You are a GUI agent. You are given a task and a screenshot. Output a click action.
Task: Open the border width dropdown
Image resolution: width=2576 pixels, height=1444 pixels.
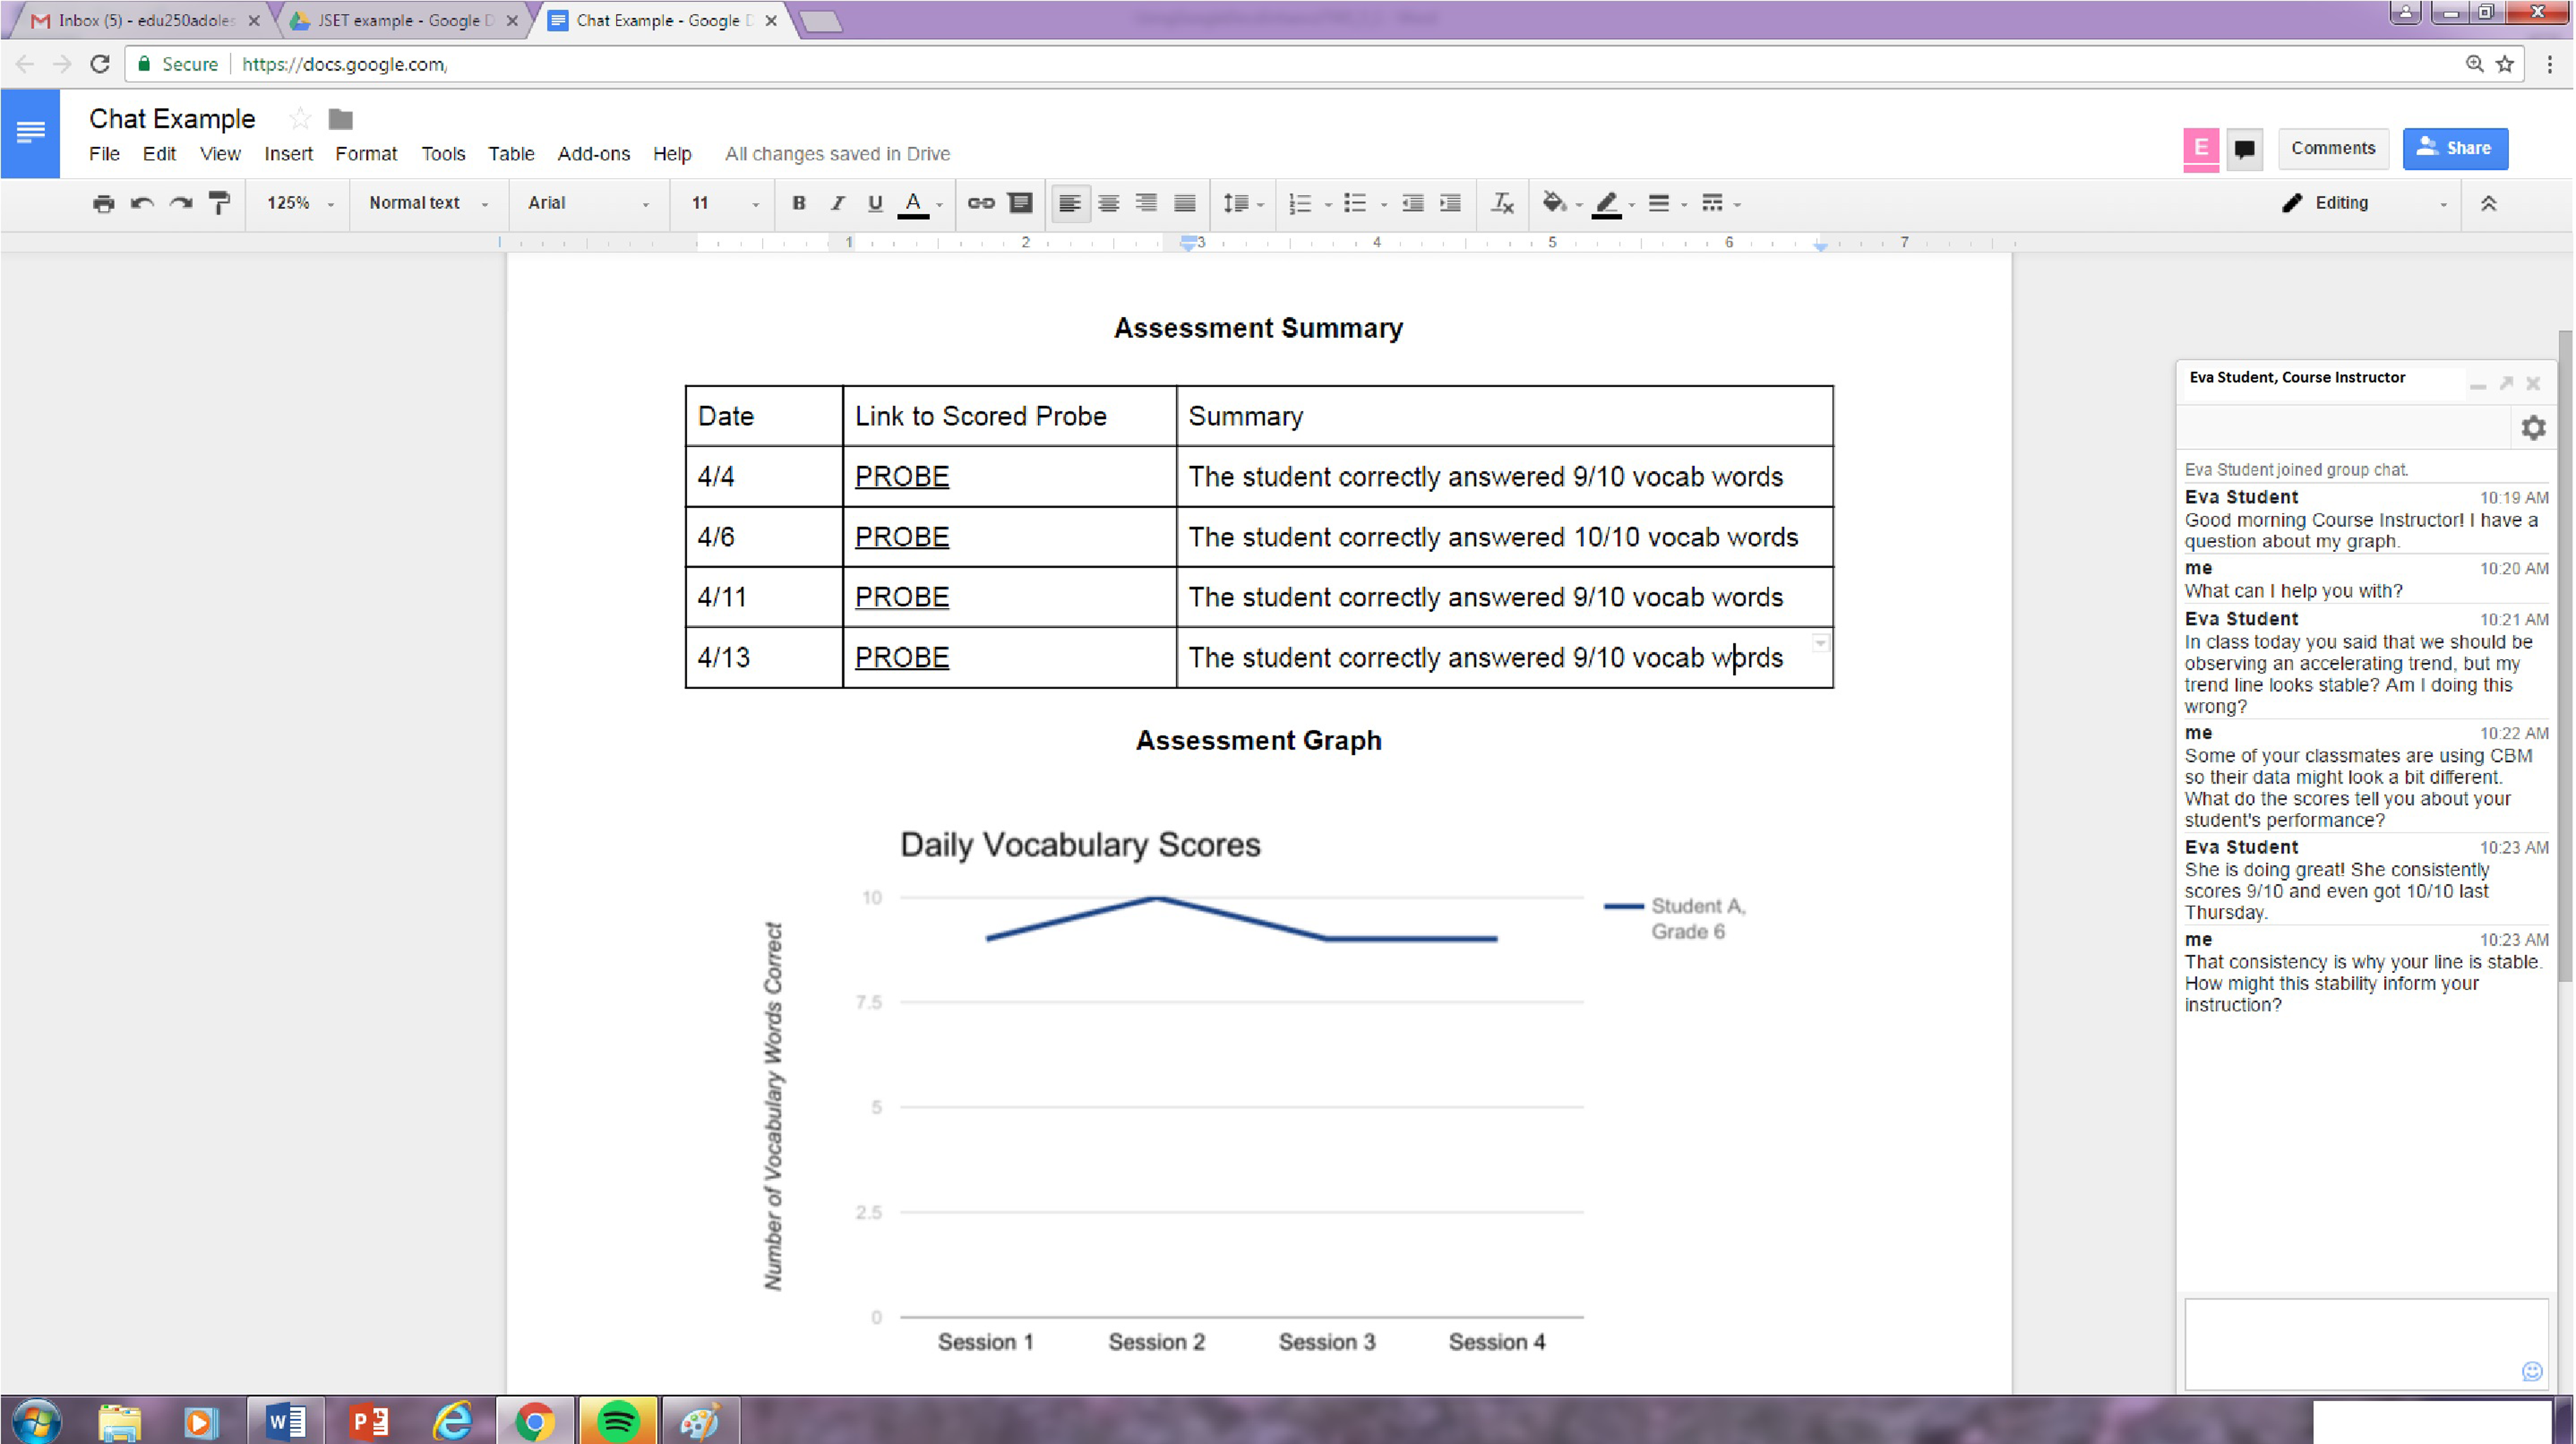pyautogui.click(x=1666, y=203)
